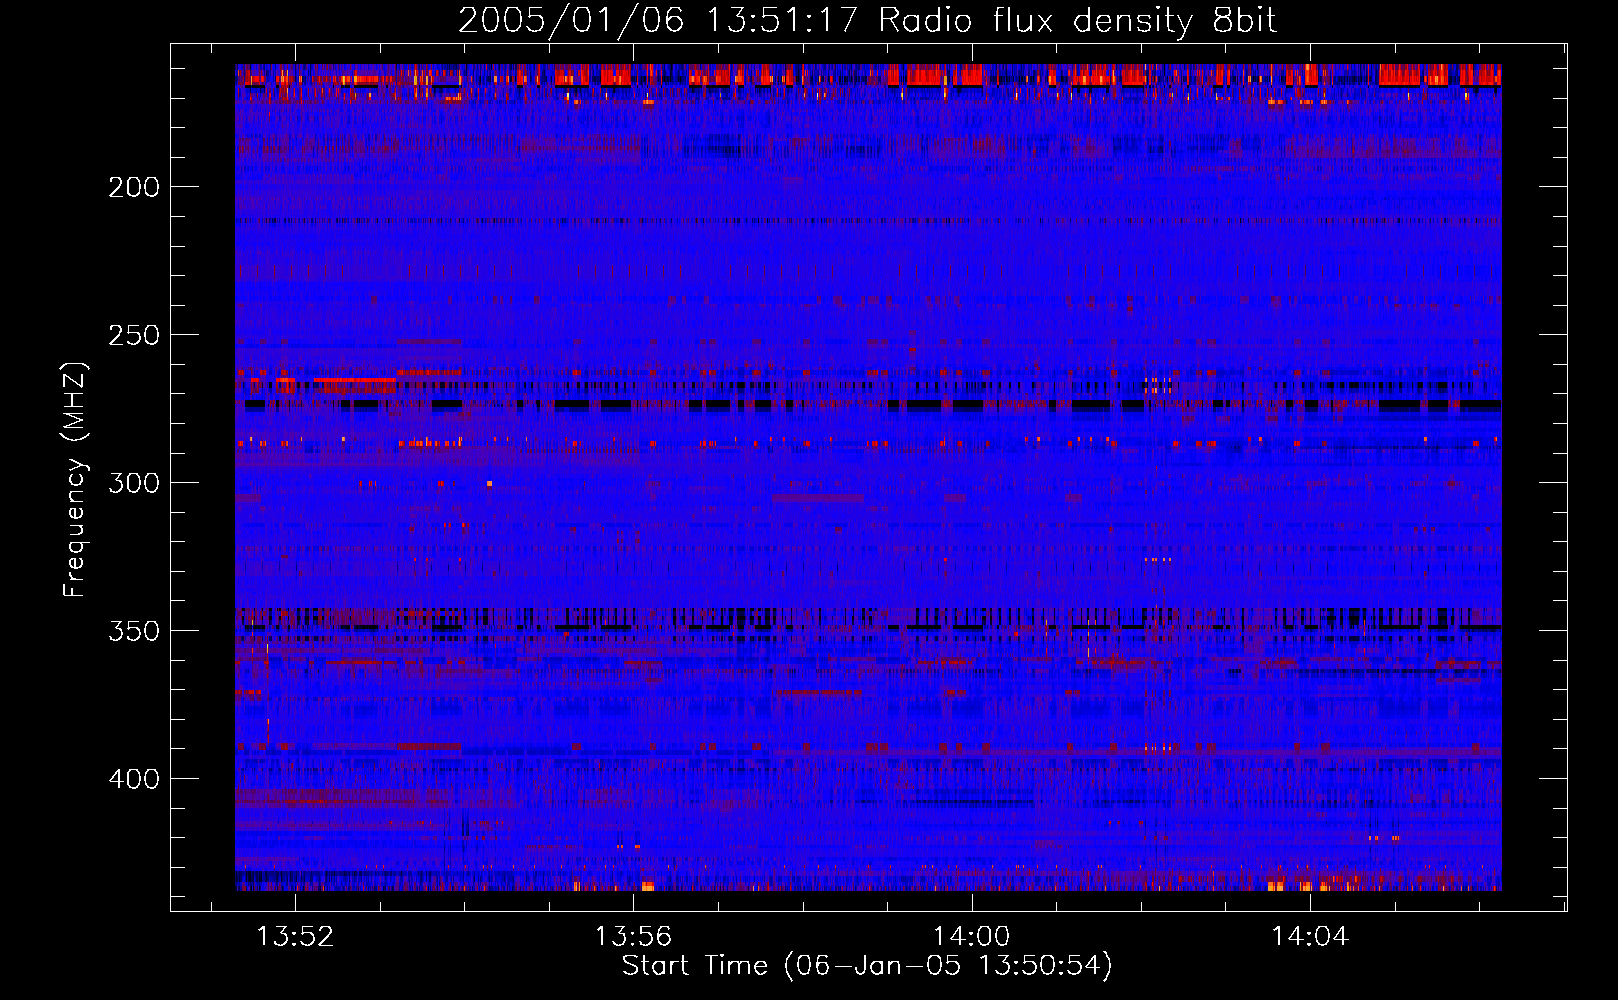This screenshot has width=1618, height=1000.
Task: Click the 350 frequency tick label
Action: 134,631
